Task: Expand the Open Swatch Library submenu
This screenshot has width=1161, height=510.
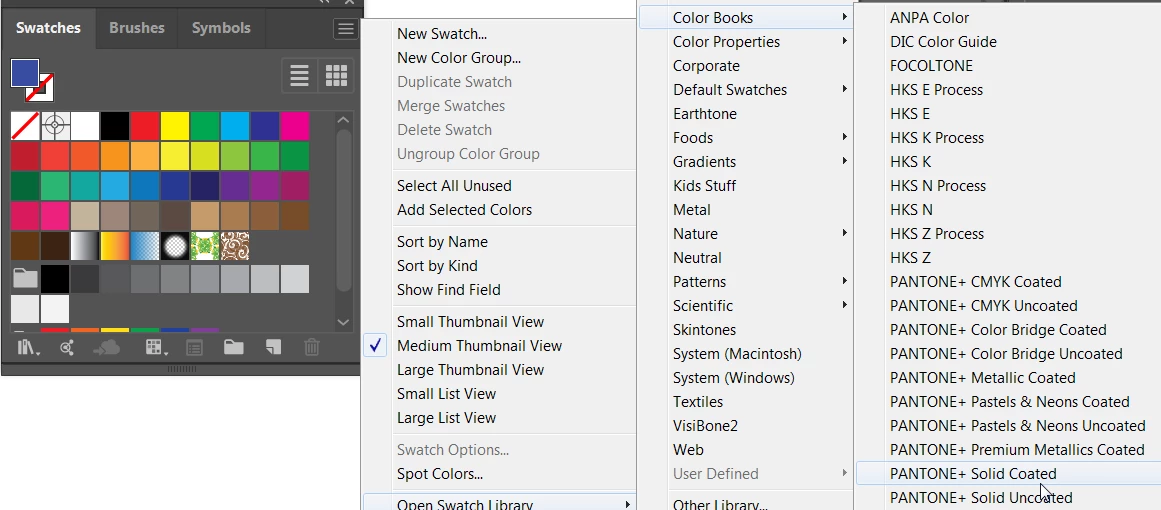Action: [499, 503]
